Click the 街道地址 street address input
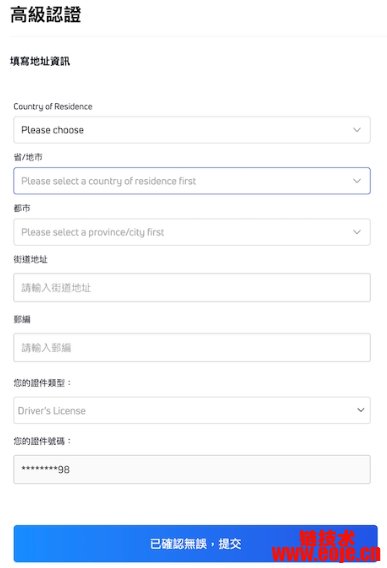Image resolution: width=387 pixels, height=568 pixels. tap(192, 288)
